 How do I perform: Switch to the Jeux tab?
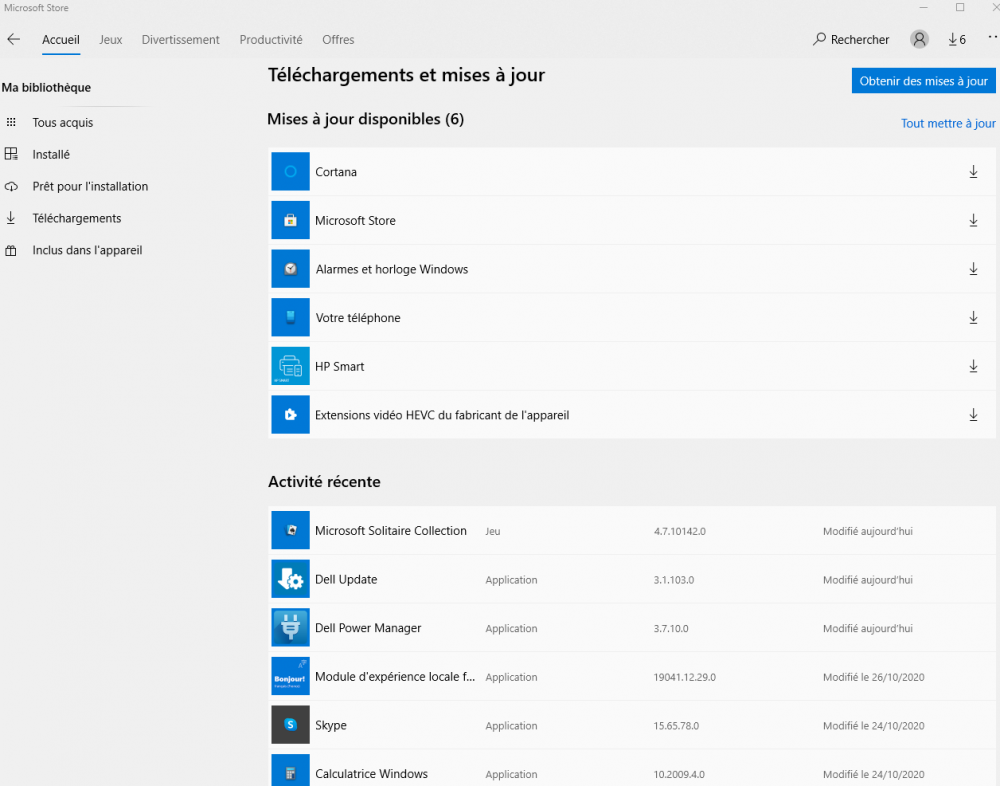coord(111,40)
